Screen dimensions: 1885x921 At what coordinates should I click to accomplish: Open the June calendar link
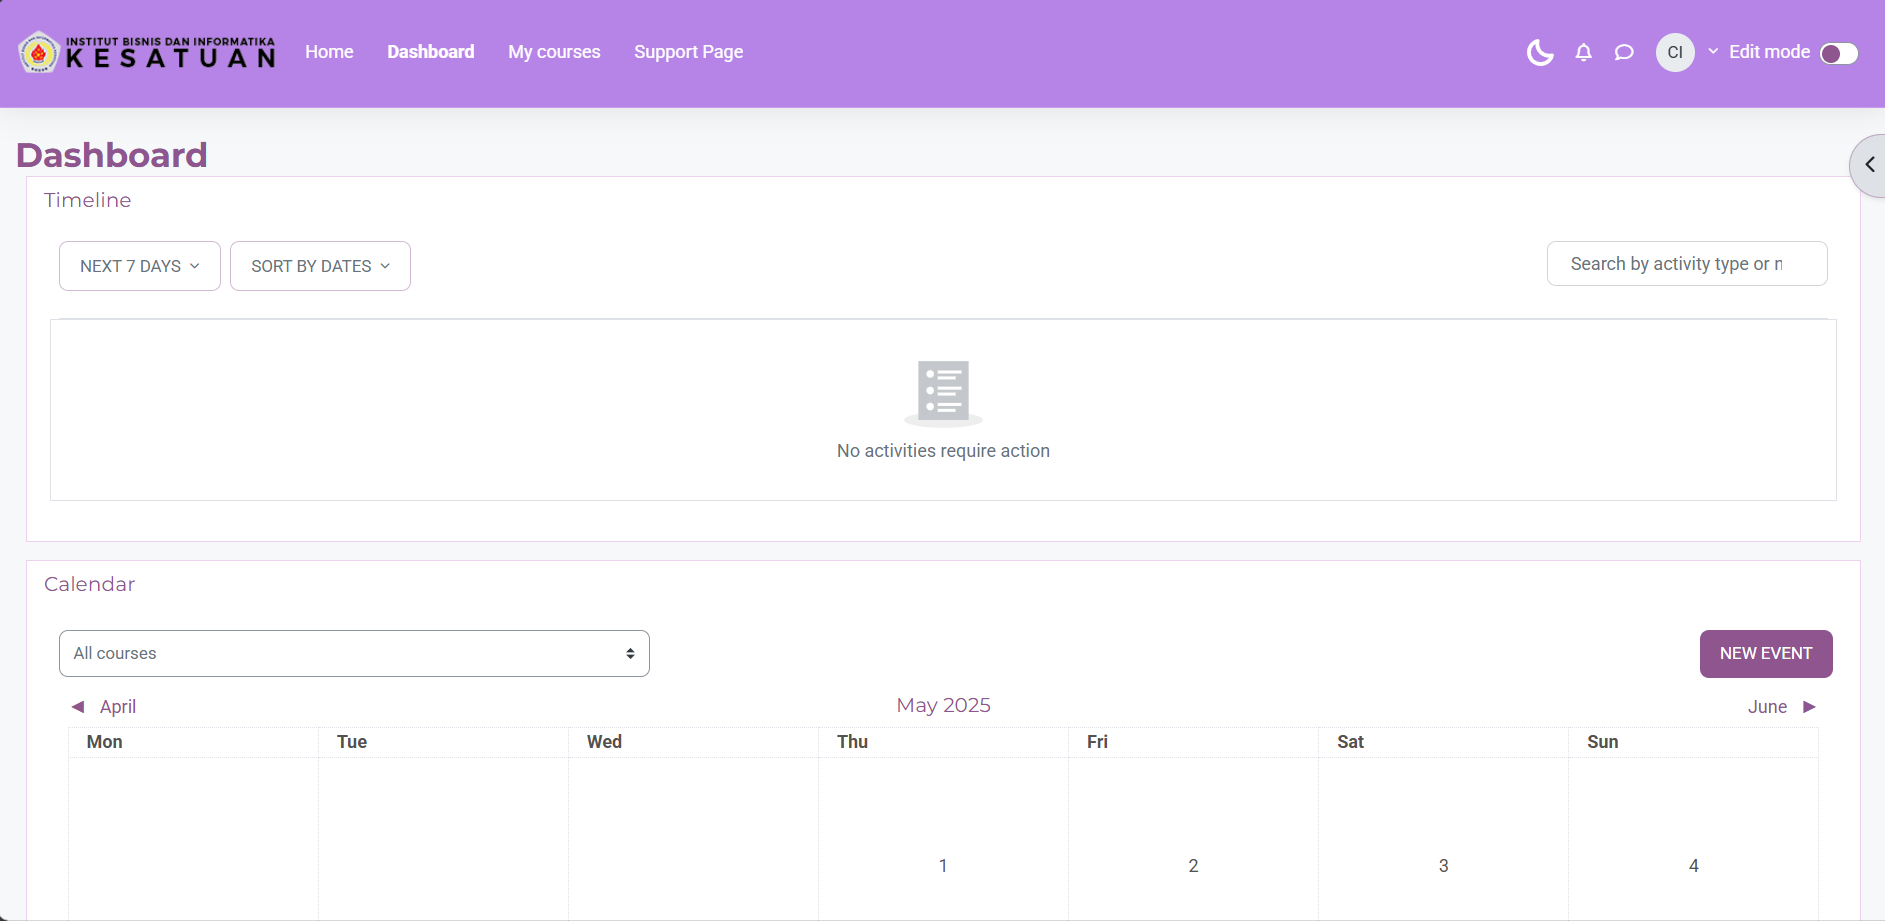(1766, 707)
